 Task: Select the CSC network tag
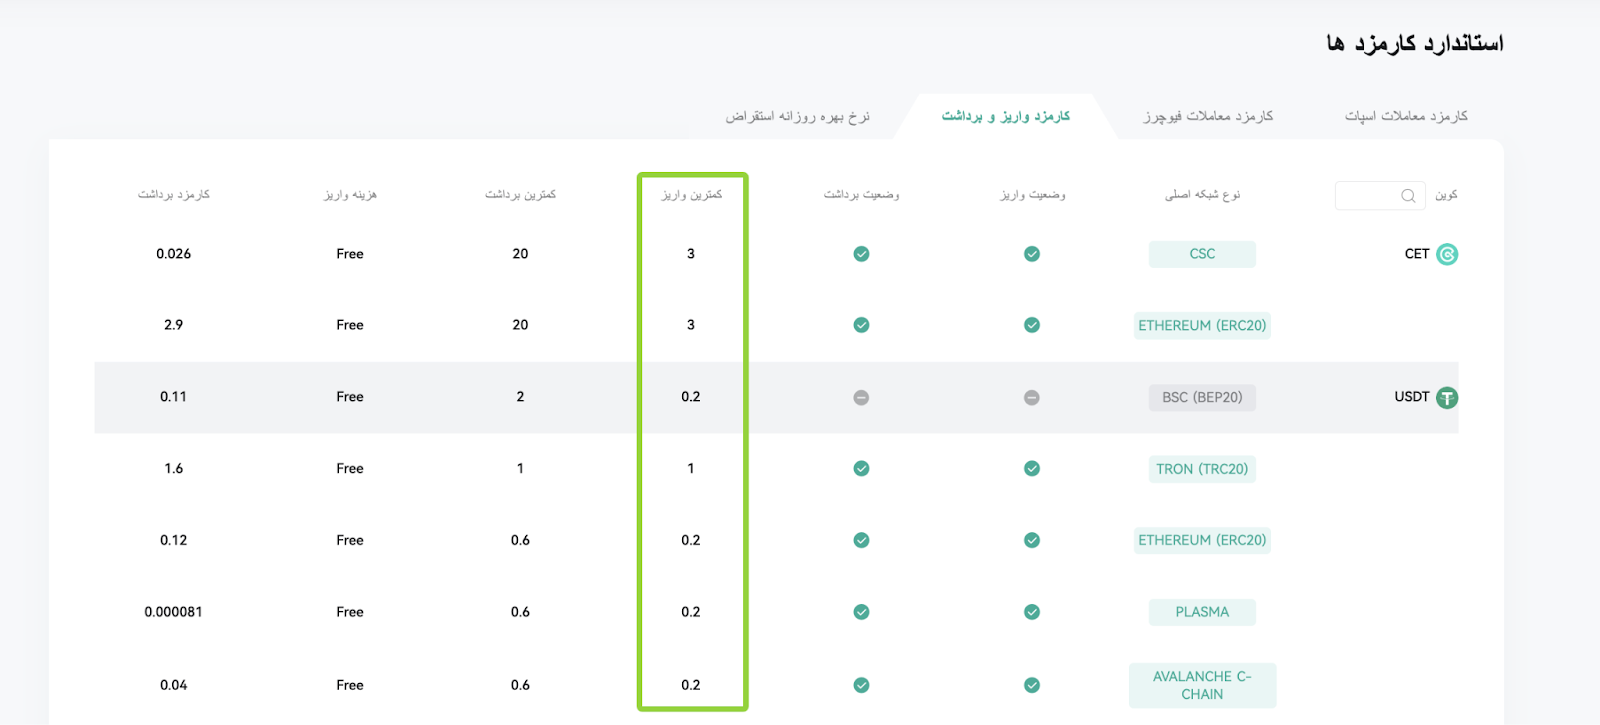[1202, 254]
